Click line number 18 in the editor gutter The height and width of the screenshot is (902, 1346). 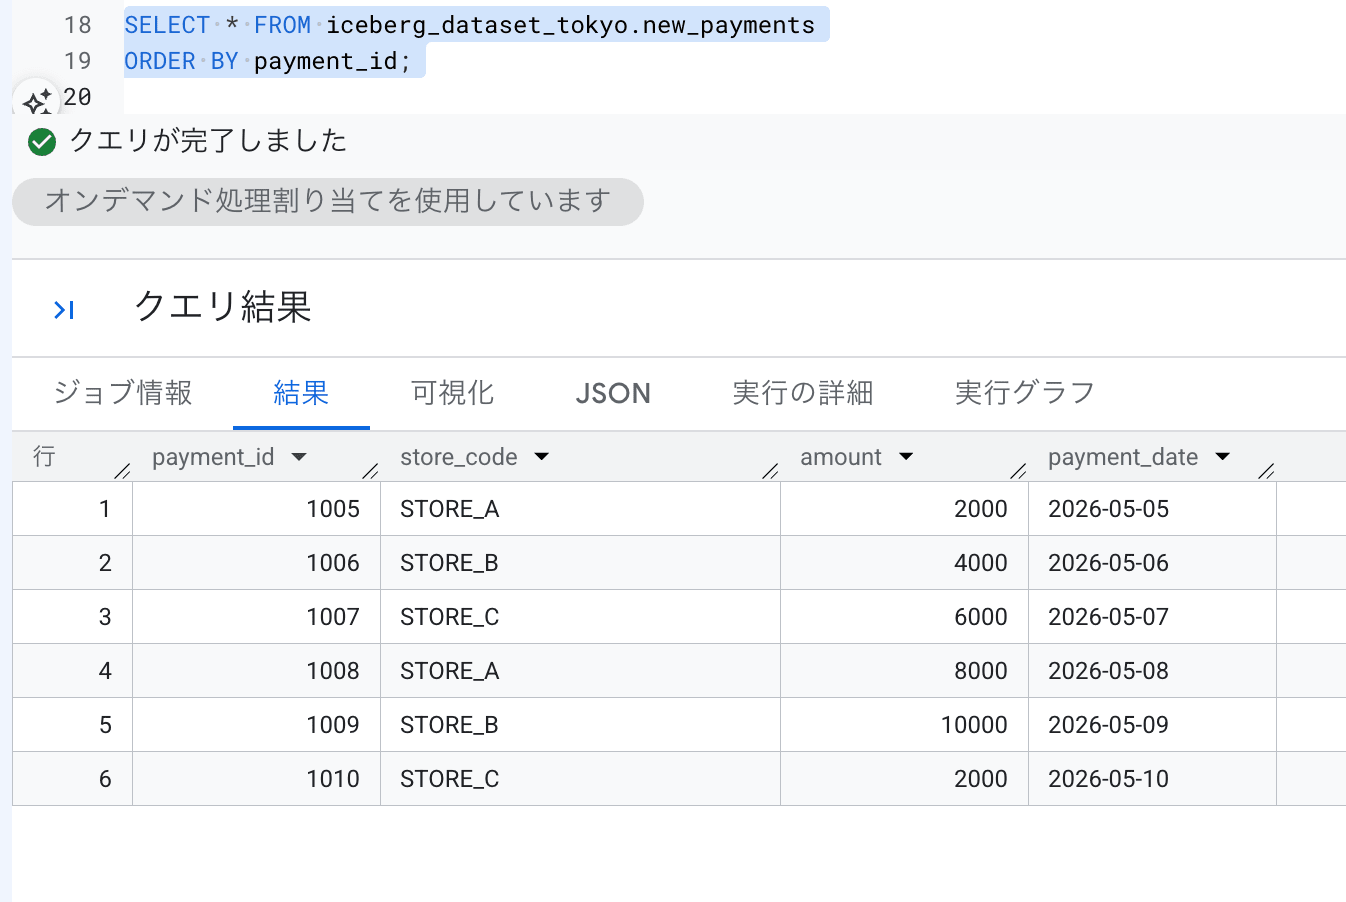coord(77,25)
